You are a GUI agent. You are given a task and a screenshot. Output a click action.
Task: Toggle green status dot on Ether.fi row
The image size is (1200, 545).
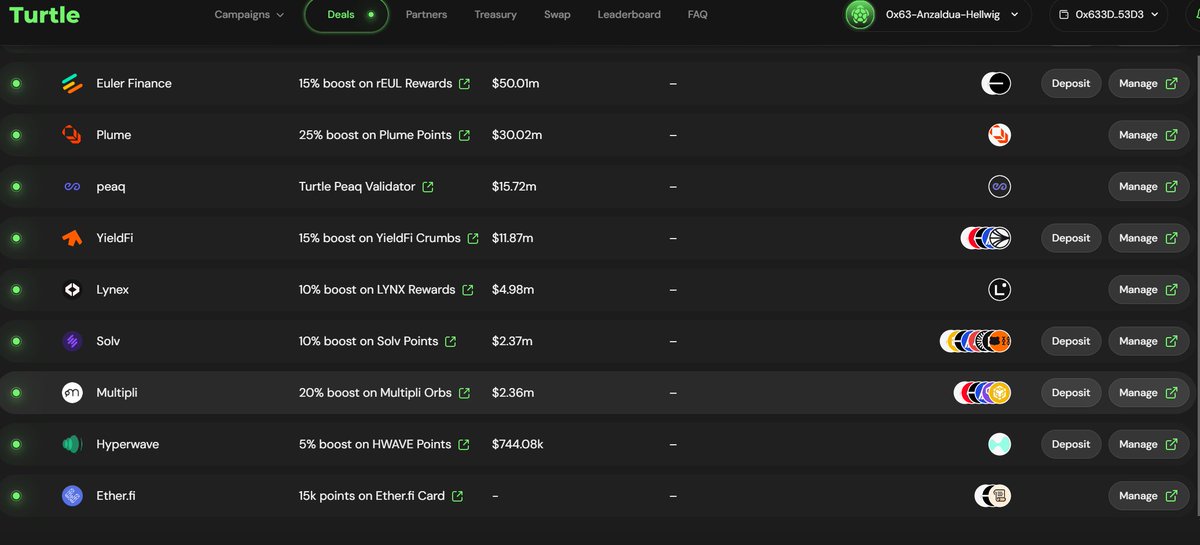coord(16,496)
